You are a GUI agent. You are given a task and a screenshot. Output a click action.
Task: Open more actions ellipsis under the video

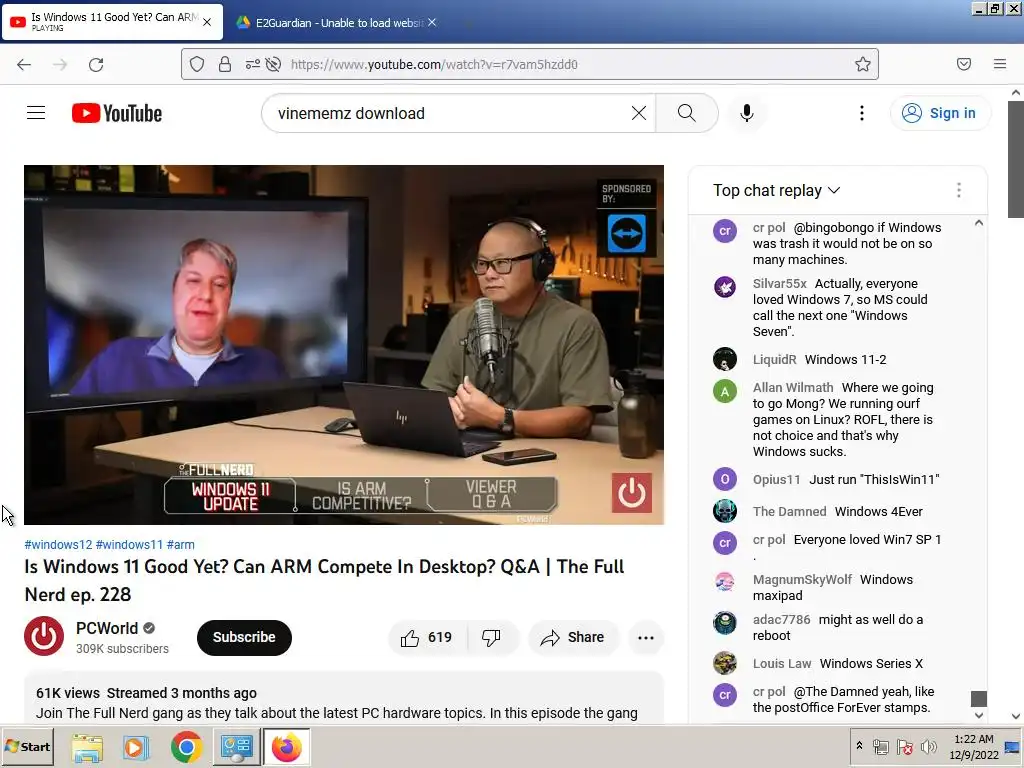(x=645, y=637)
